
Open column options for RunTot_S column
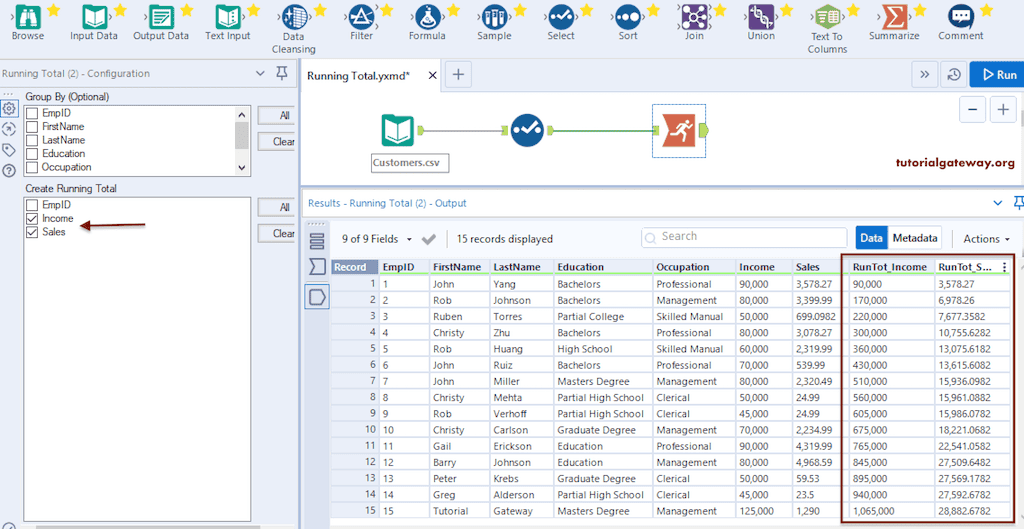tap(1004, 267)
